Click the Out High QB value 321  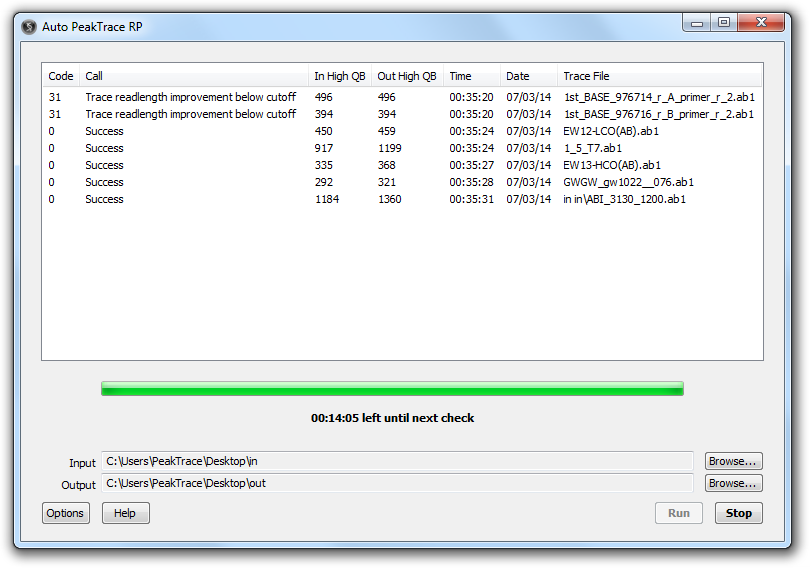[386, 182]
